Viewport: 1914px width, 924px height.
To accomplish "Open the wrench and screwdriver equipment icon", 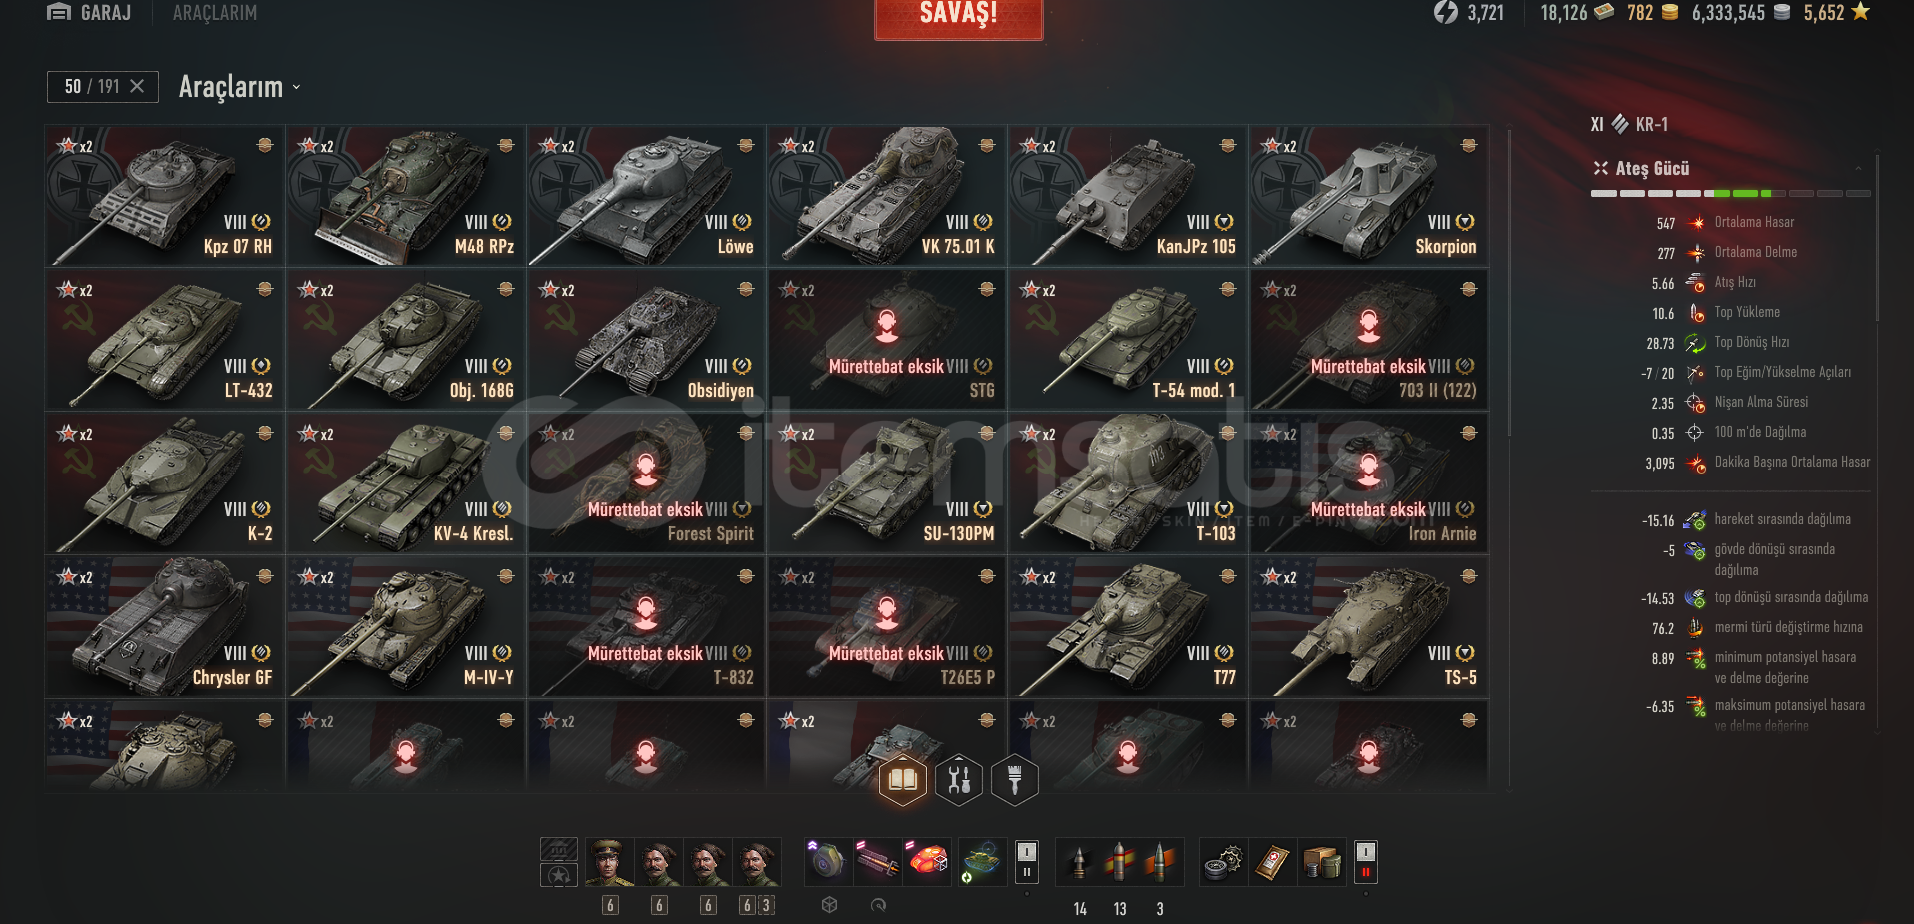I will [959, 779].
